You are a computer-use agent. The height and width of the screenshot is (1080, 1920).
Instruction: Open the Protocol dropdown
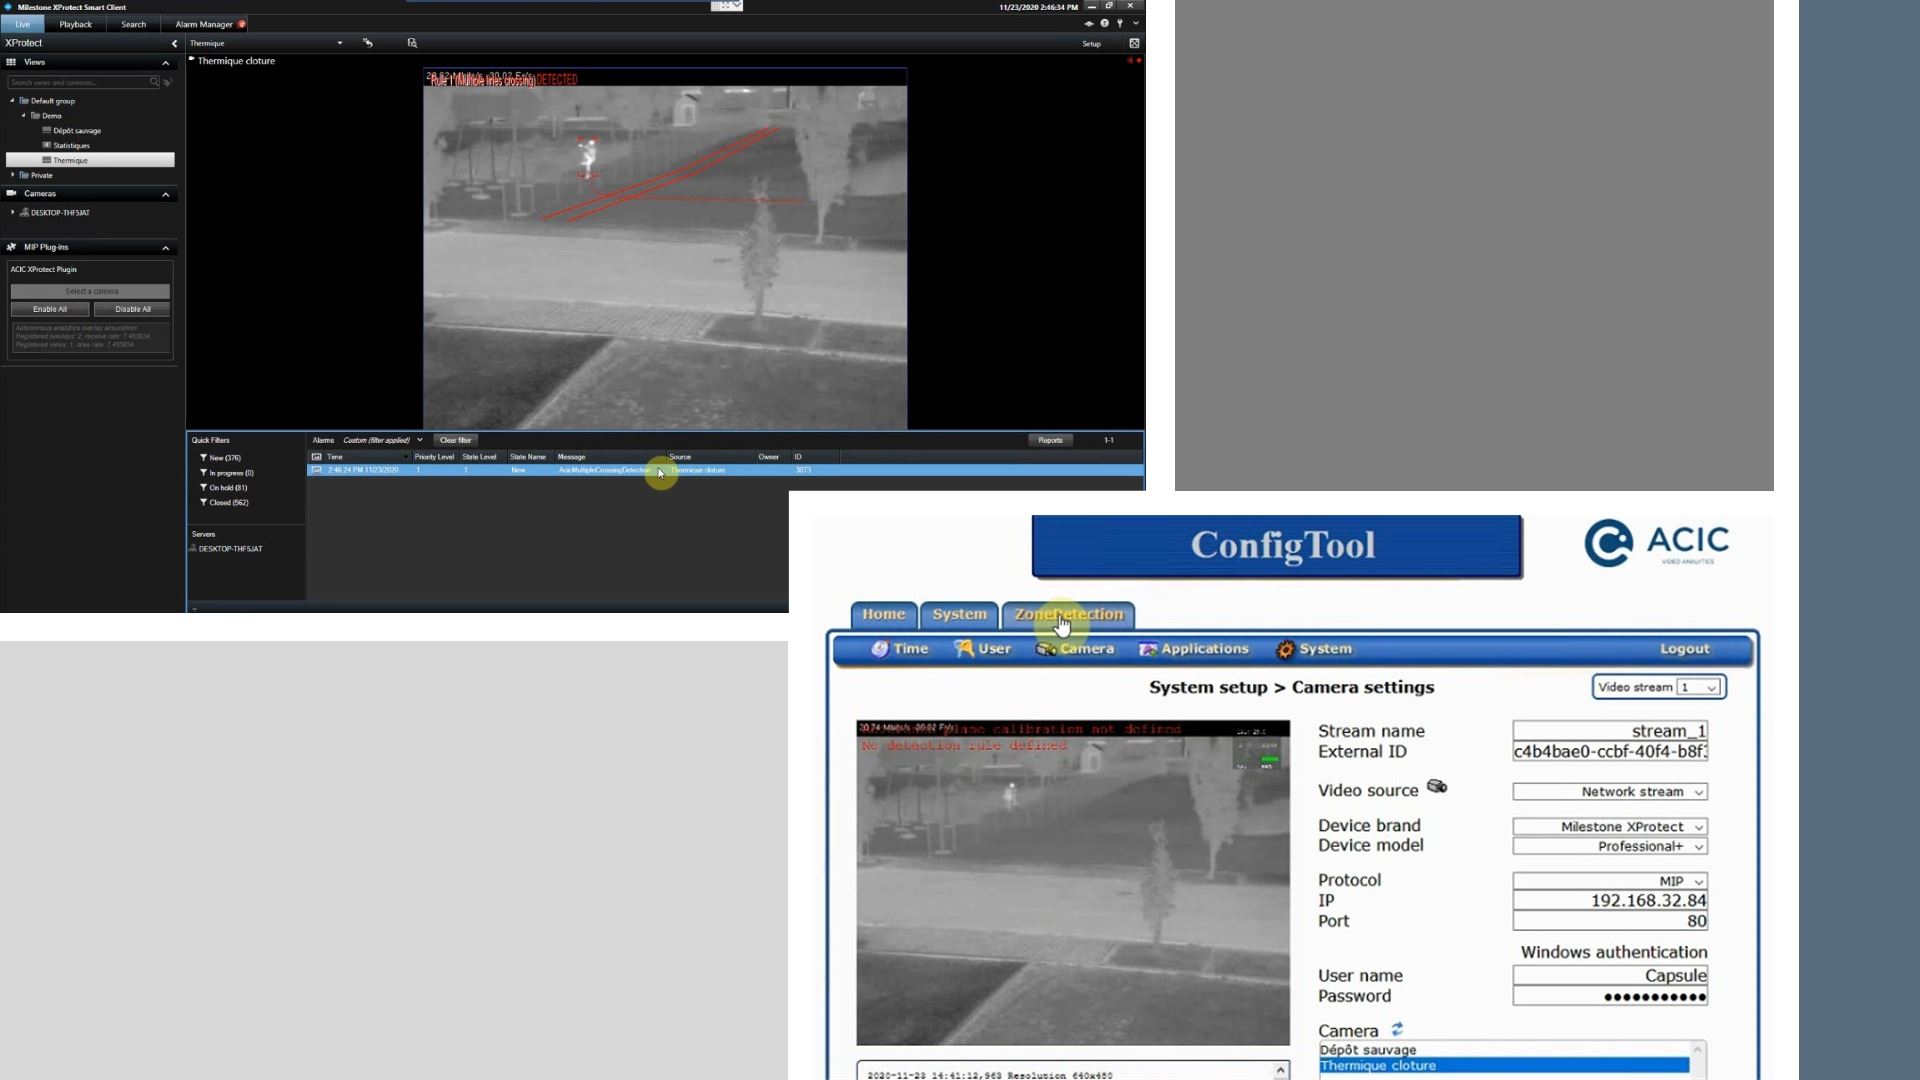click(1610, 882)
